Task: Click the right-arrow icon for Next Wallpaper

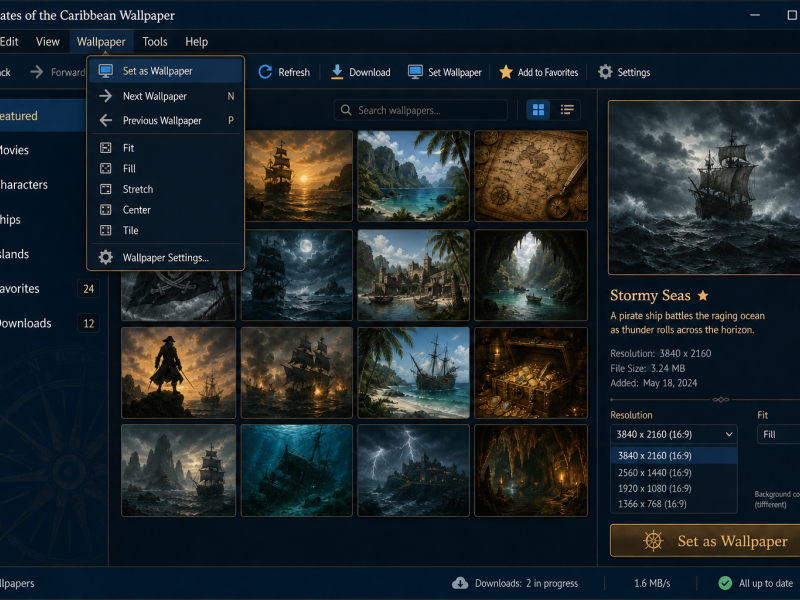Action: pyautogui.click(x=106, y=96)
